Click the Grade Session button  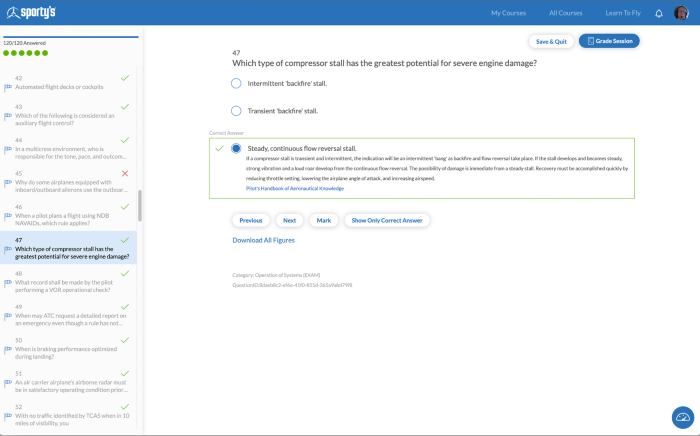click(609, 41)
